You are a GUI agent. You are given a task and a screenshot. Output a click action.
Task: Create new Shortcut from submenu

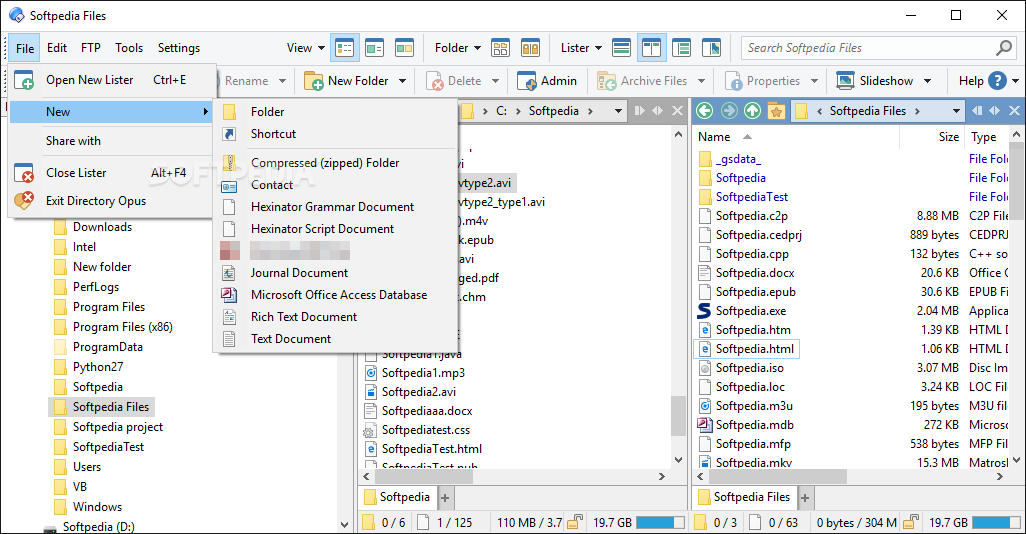(336, 134)
